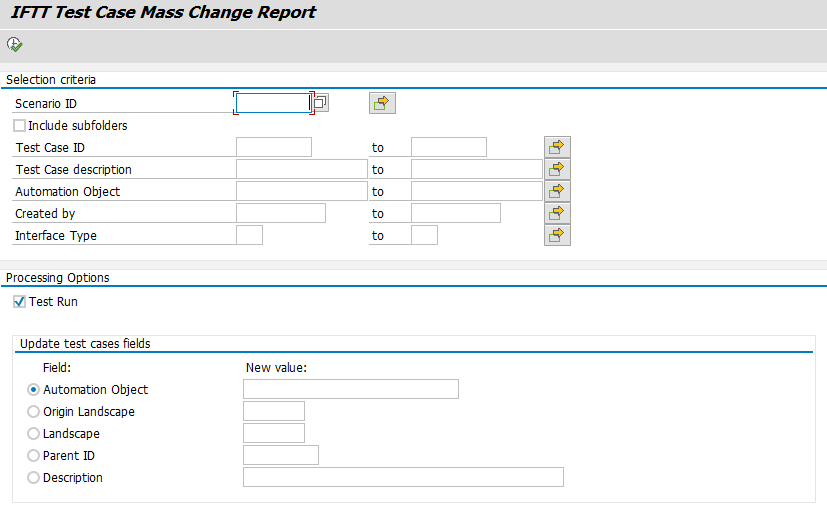Image resolution: width=827 pixels, height=523 pixels.
Task: Open multiple selection for Test Case ID
Action: click(x=557, y=147)
